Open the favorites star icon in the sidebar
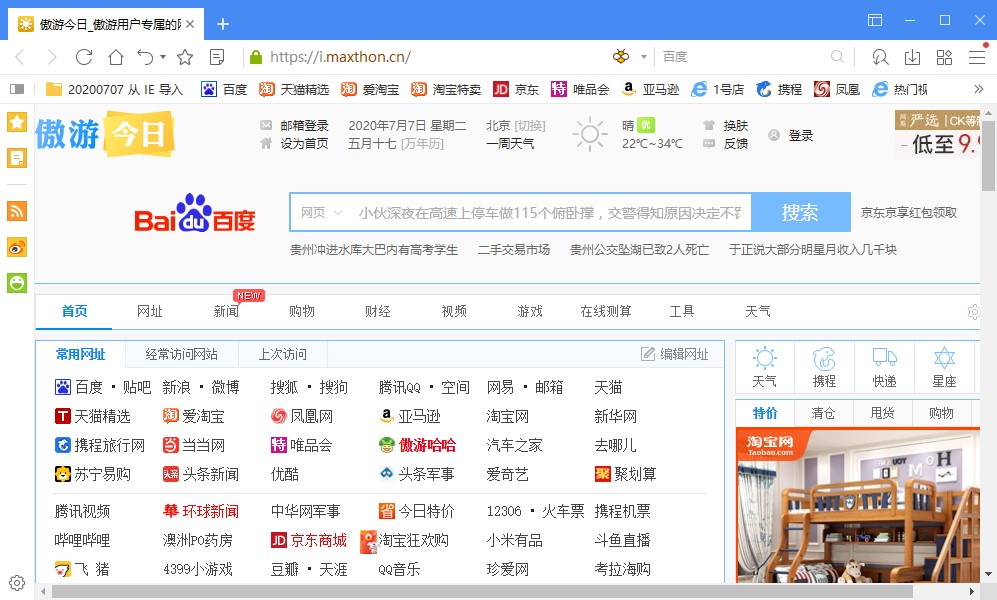The image size is (997, 600). (x=15, y=121)
